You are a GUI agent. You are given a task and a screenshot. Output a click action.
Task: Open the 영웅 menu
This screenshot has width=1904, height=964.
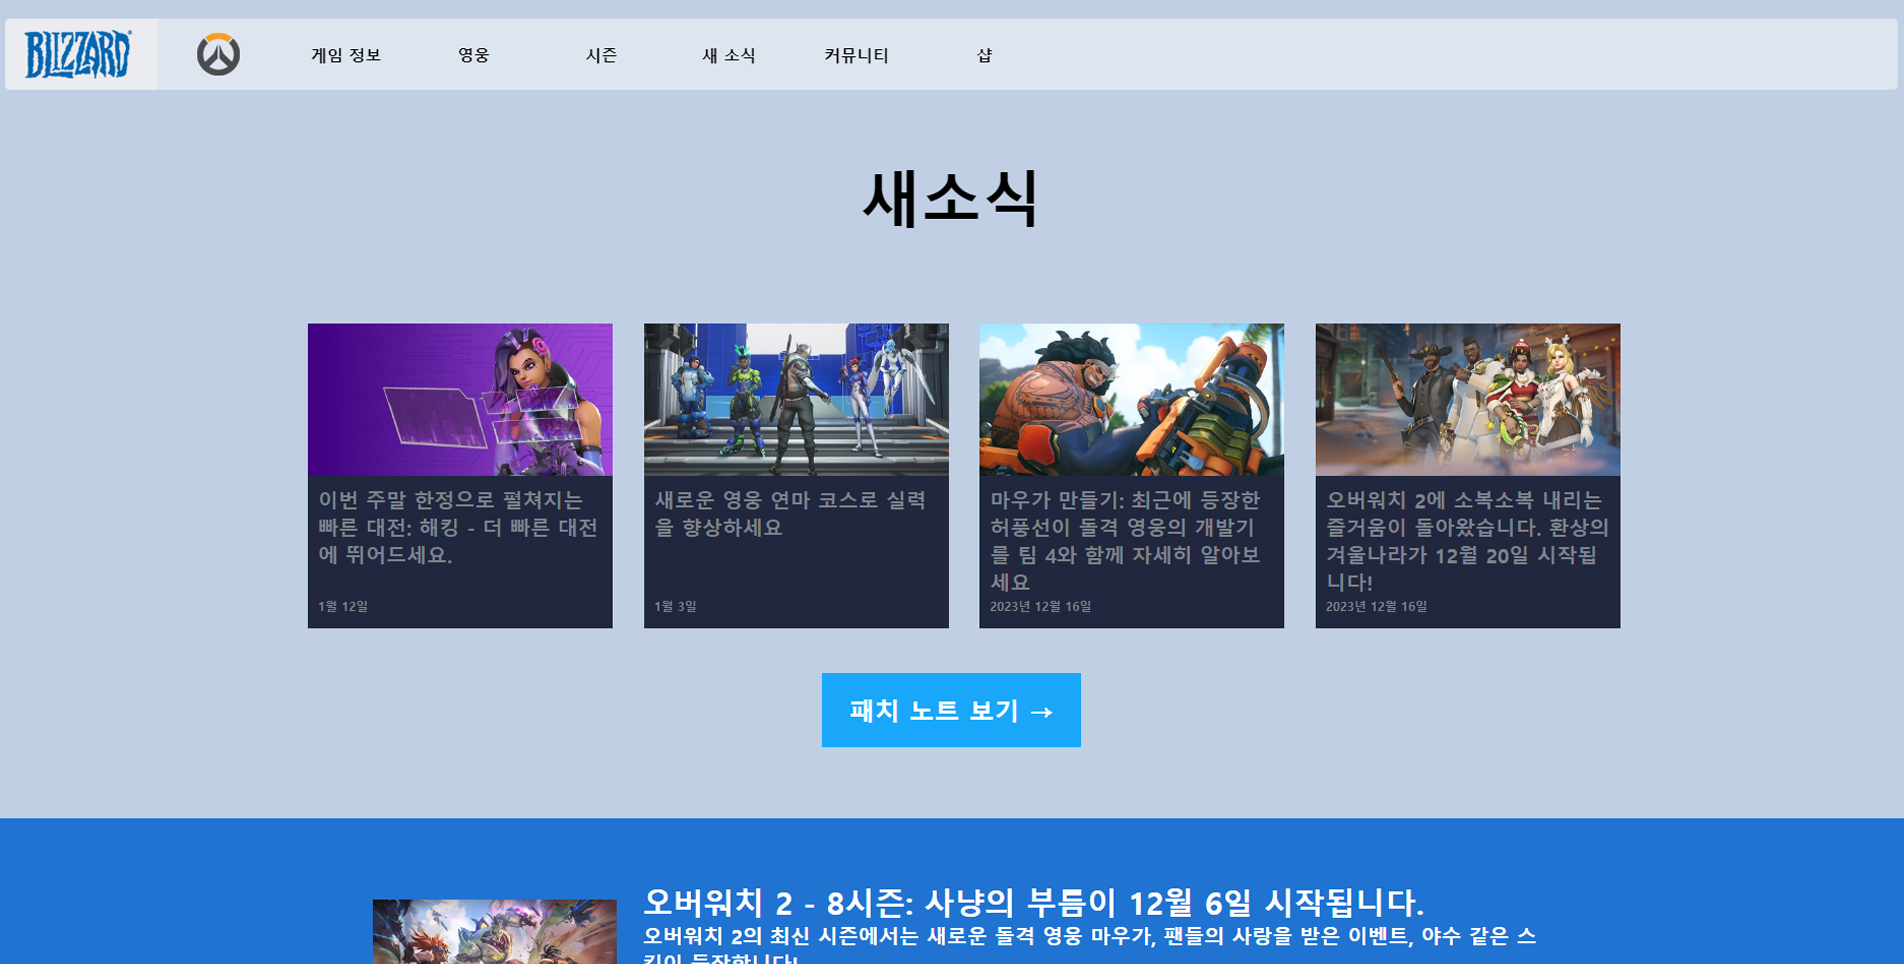(474, 56)
